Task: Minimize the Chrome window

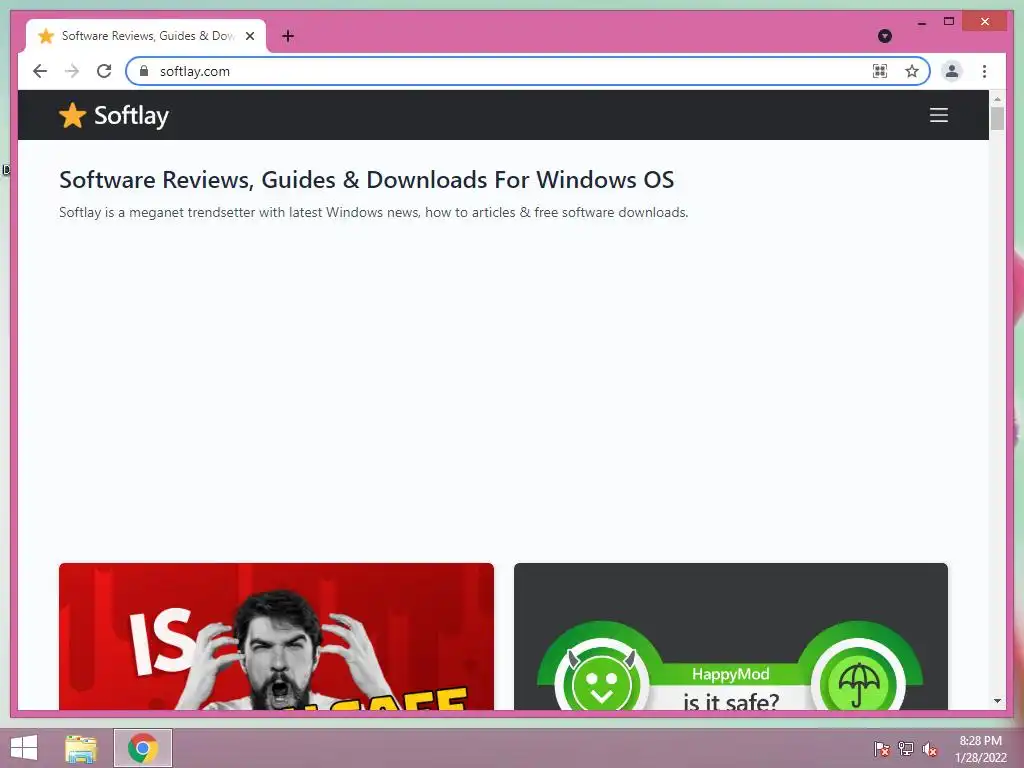Action: pyautogui.click(x=921, y=22)
